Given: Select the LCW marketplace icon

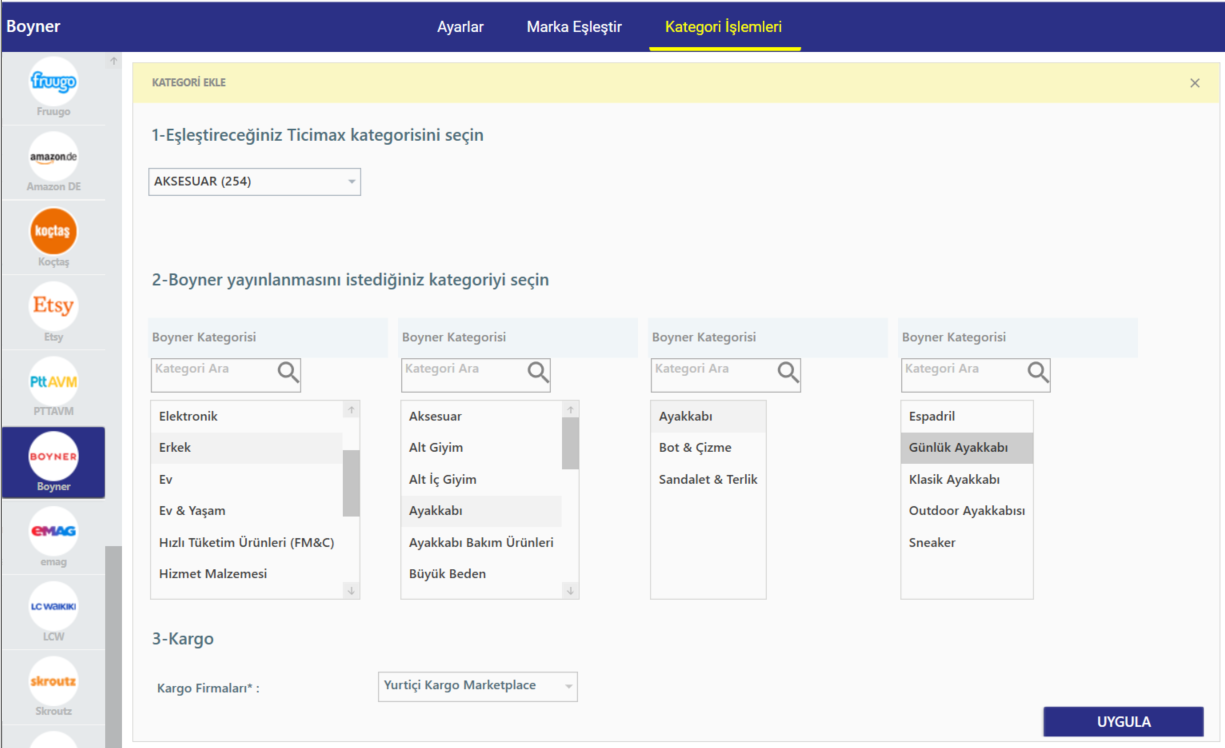Looking at the screenshot, I should coord(53,606).
